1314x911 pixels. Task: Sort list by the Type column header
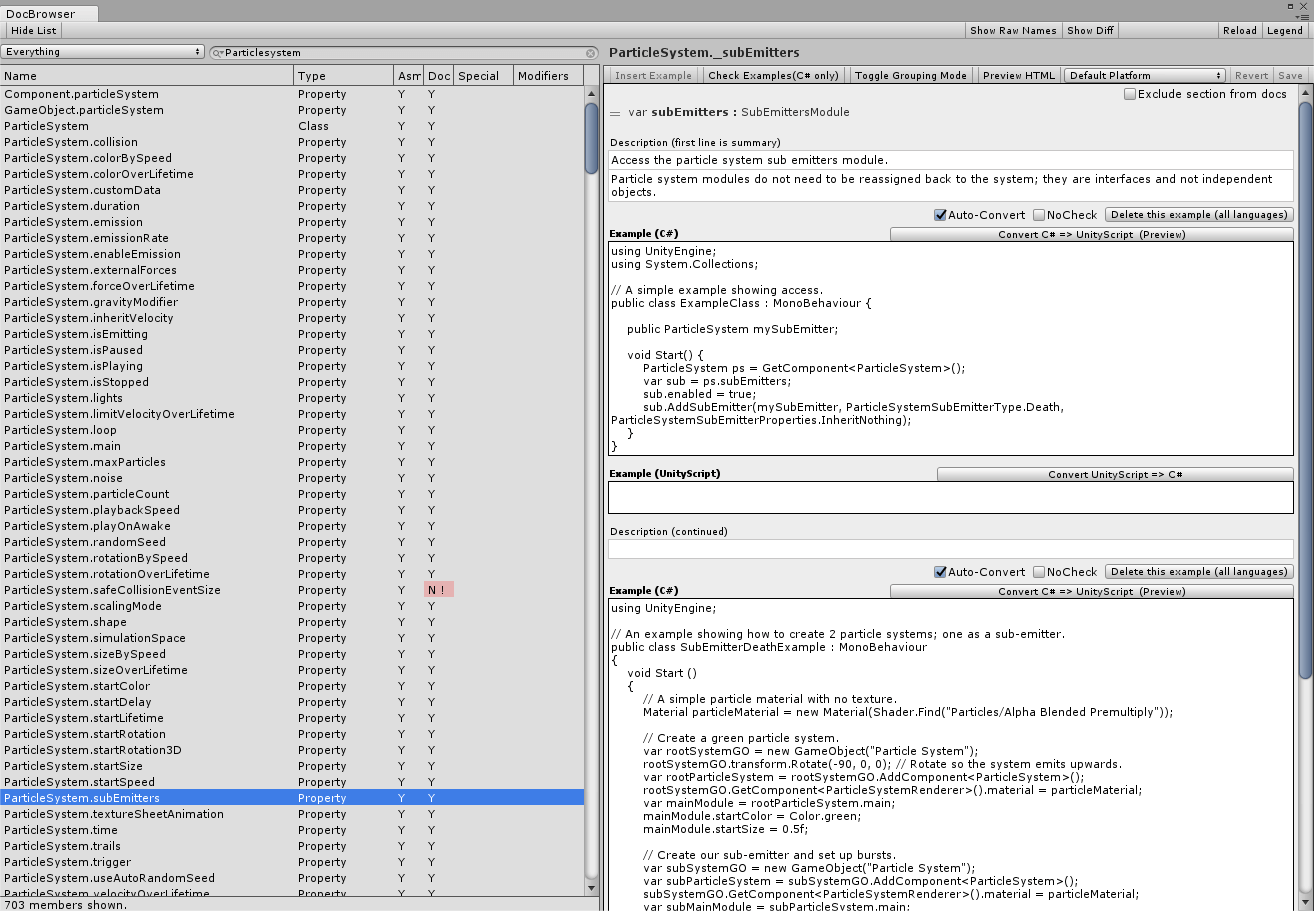click(344, 76)
